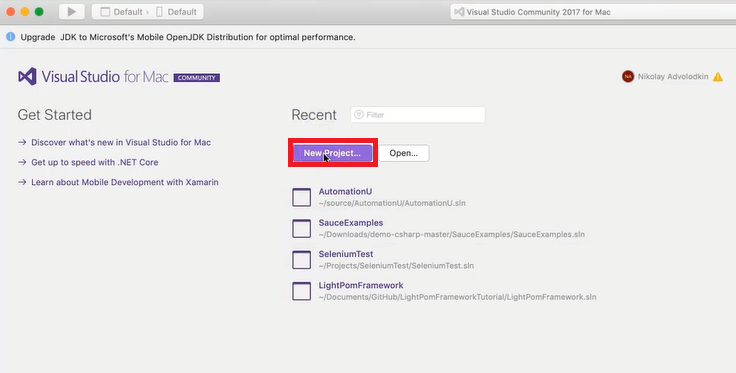This screenshot has width=736, height=373.
Task: Click the yellow warning icon near user name
Action: pyautogui.click(x=718, y=77)
